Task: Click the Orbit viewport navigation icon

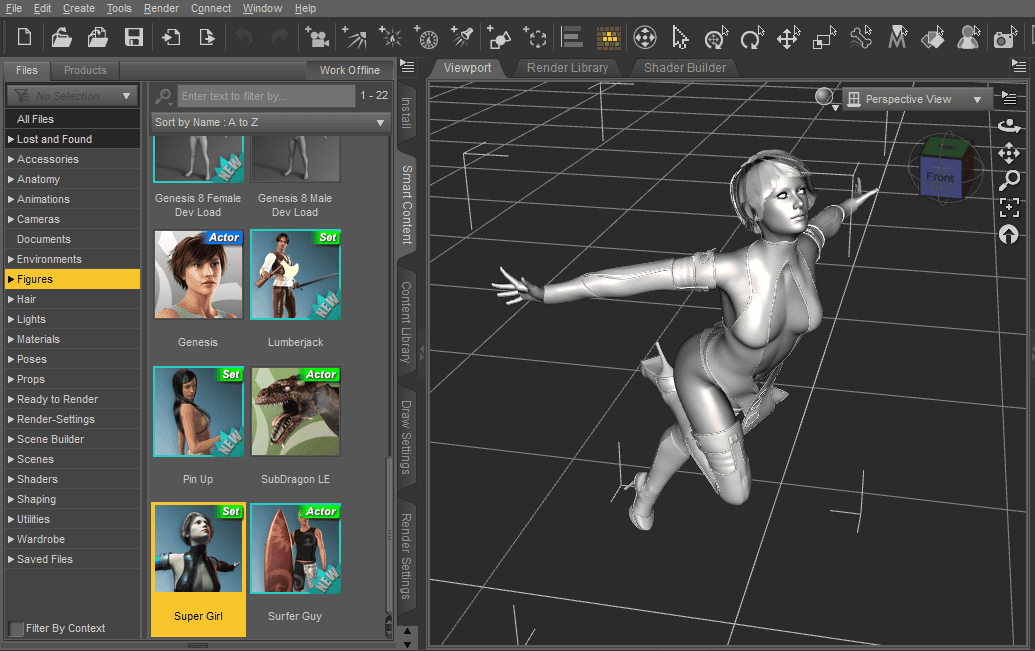Action: click(x=1009, y=125)
